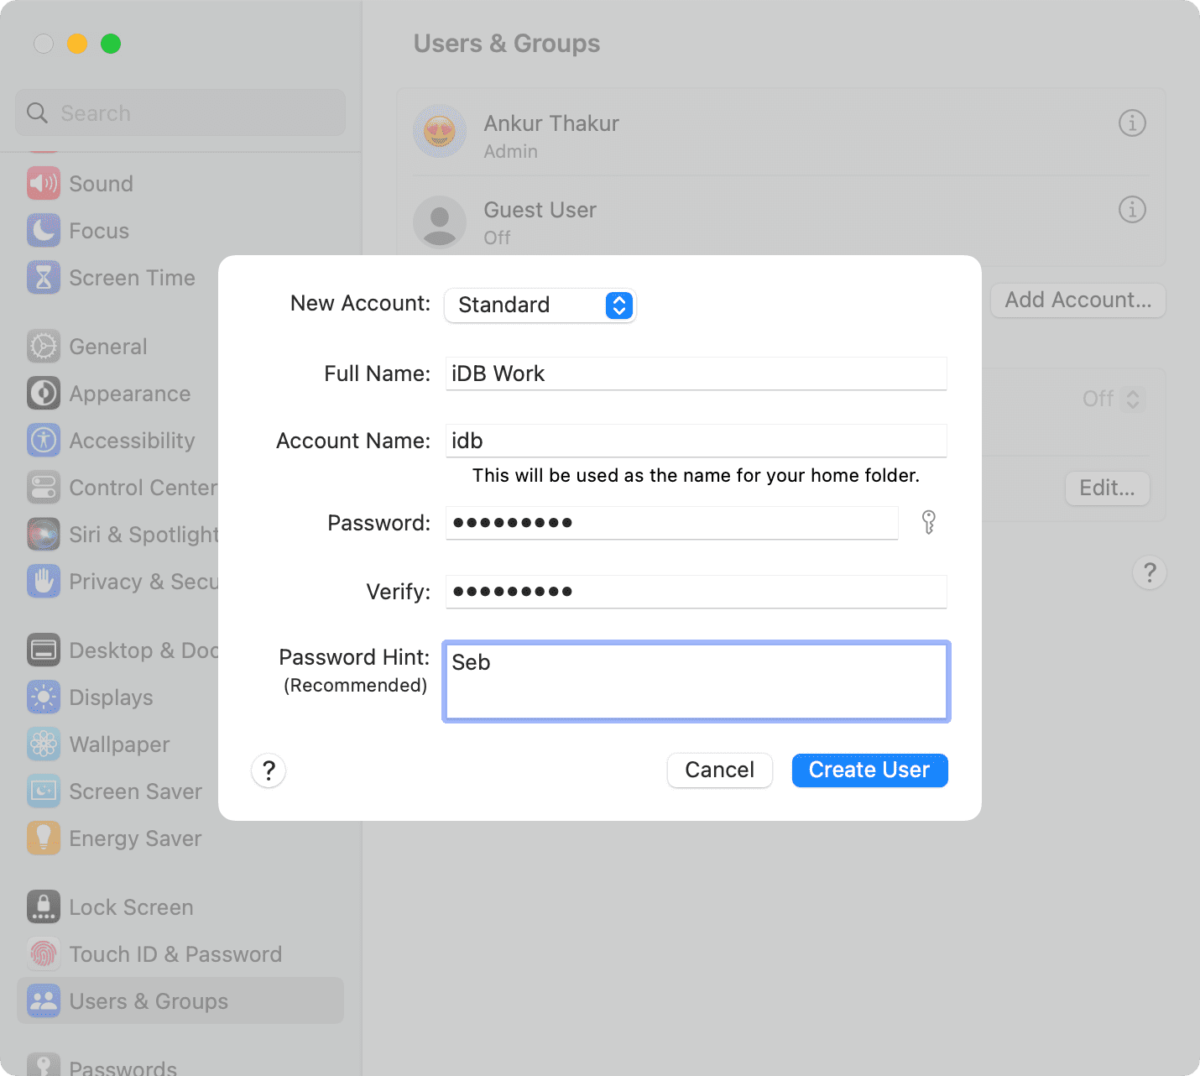
Task: Click the Lock Screen icon
Action: point(43,908)
